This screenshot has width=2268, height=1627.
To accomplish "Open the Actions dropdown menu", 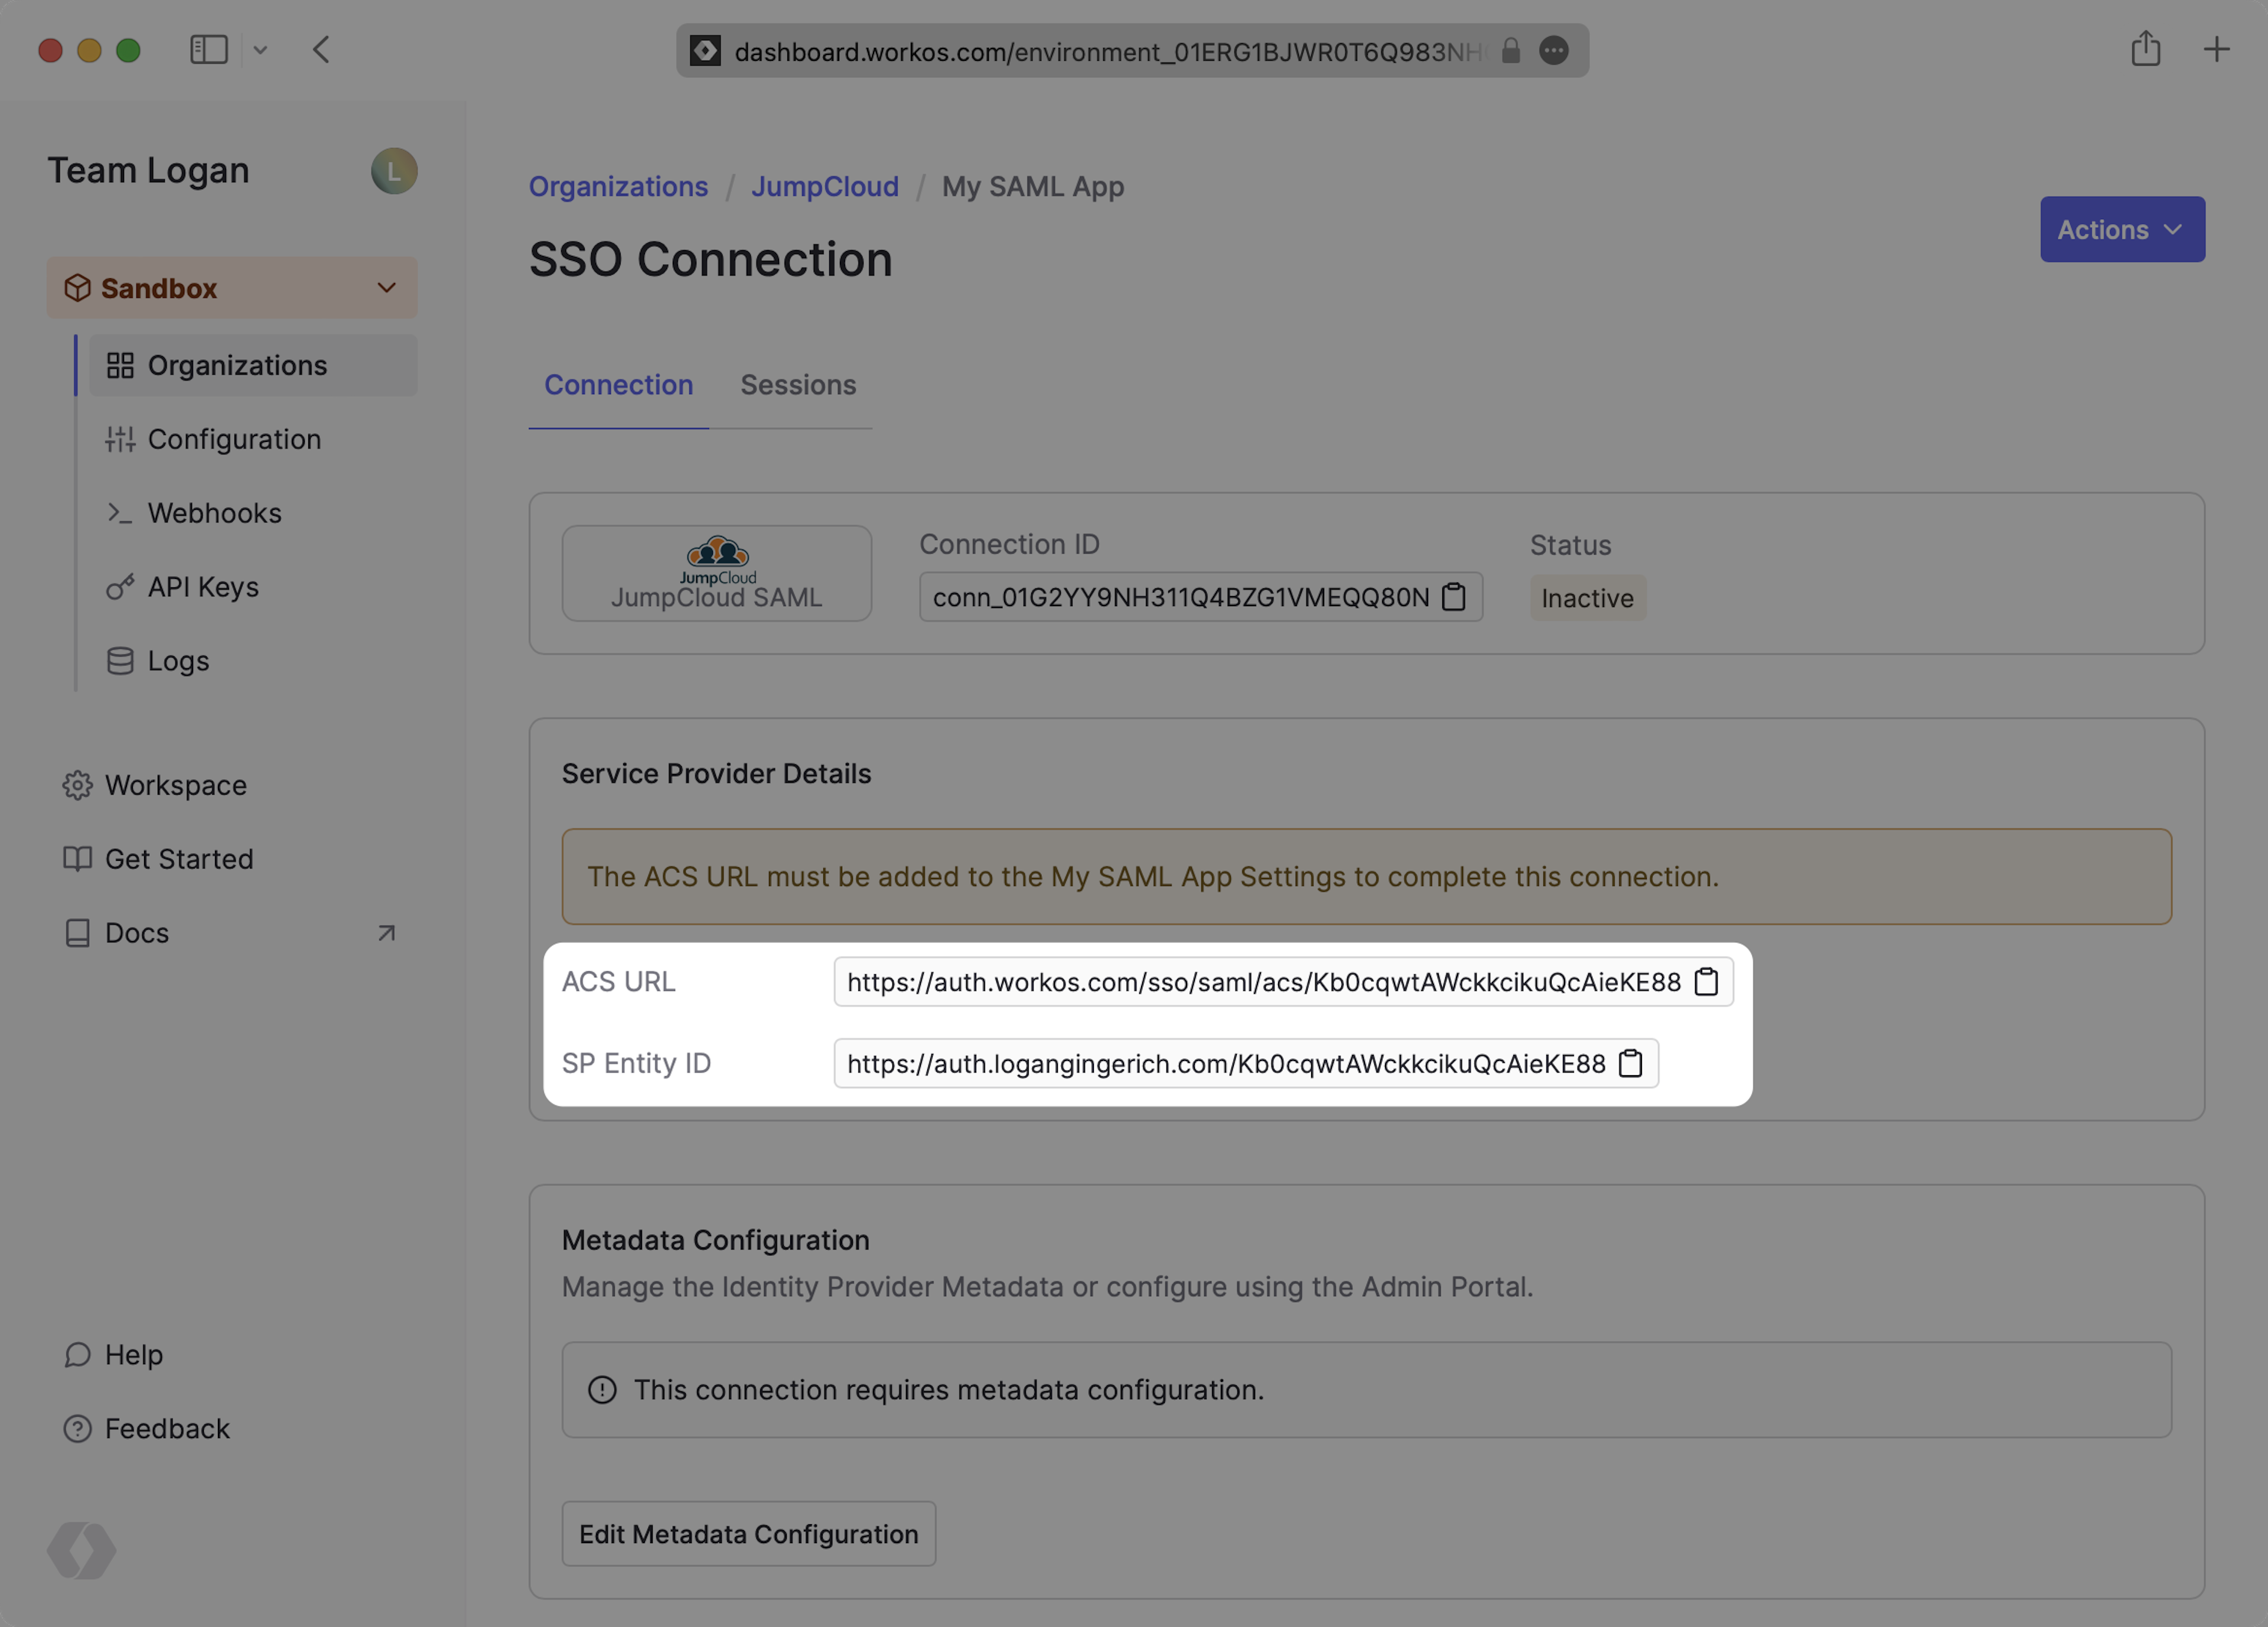I will click(2121, 229).
